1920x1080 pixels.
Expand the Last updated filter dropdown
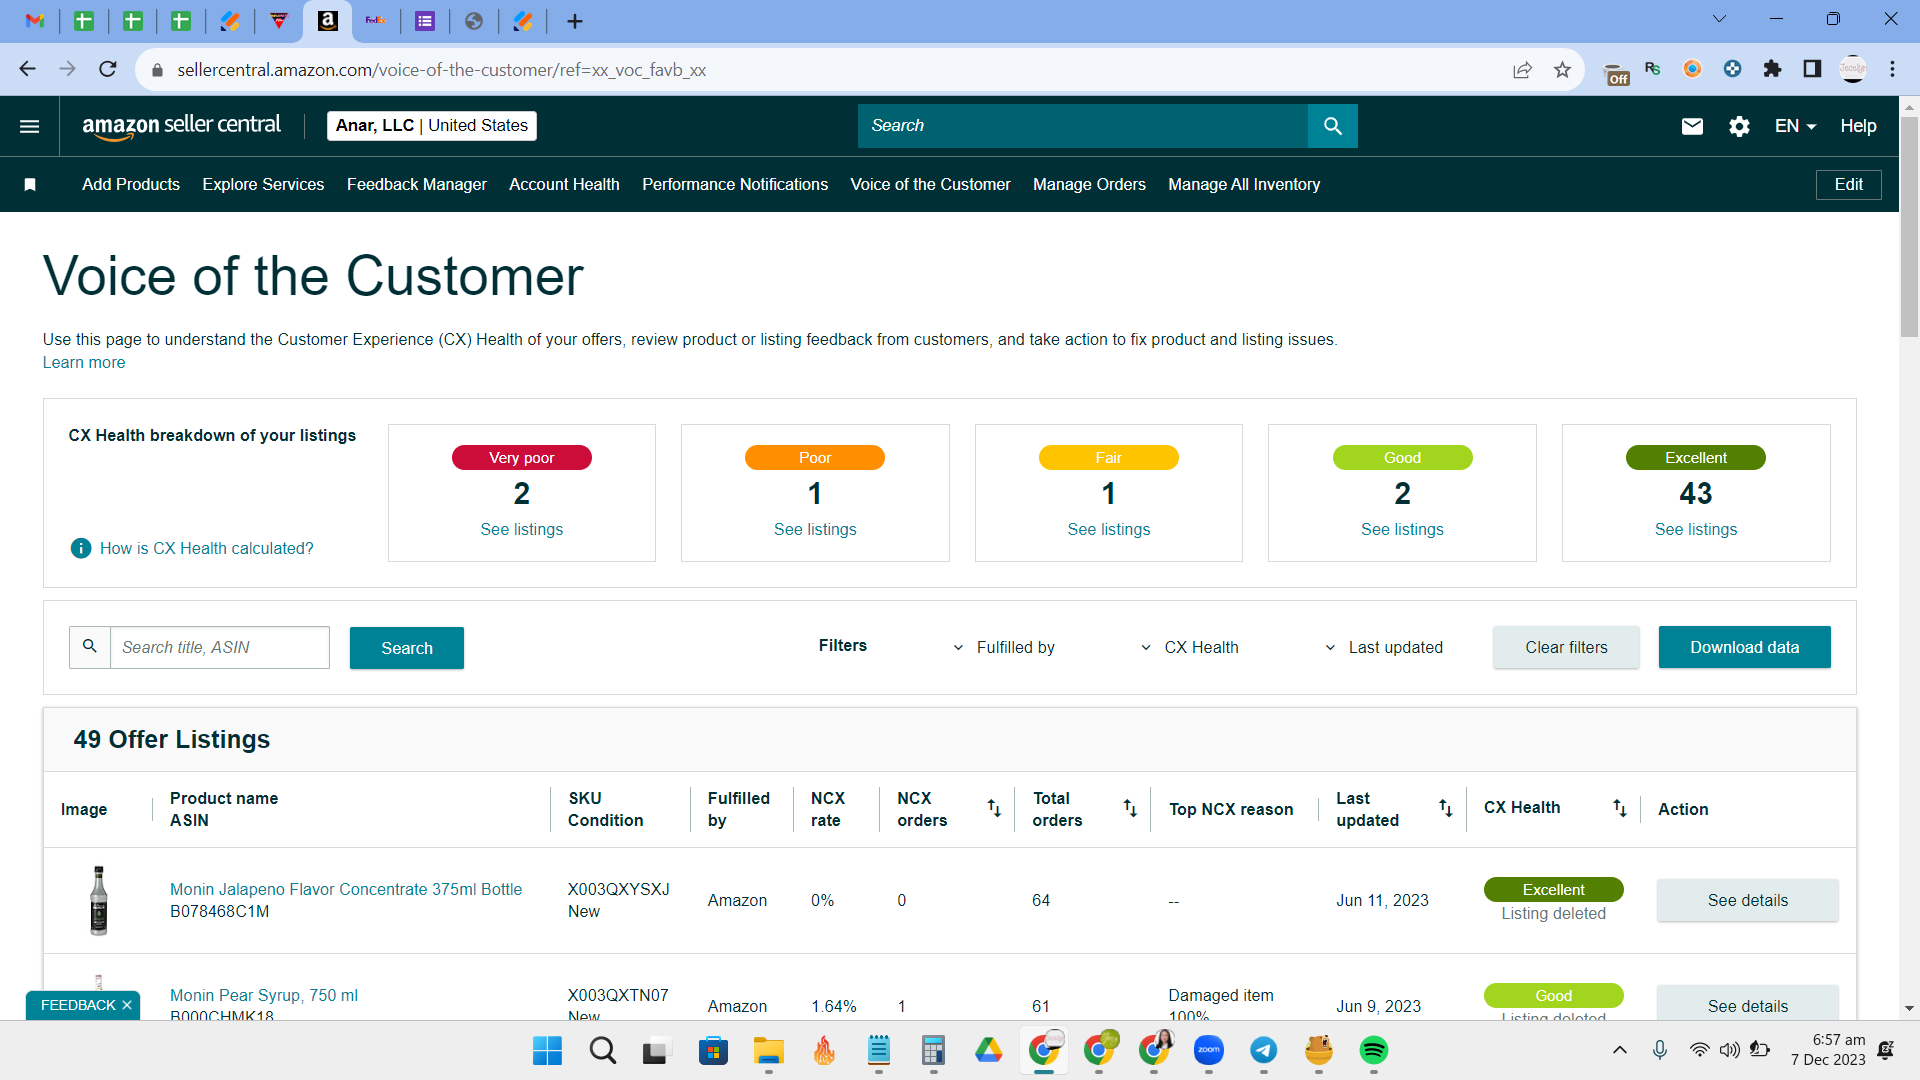1384,648
